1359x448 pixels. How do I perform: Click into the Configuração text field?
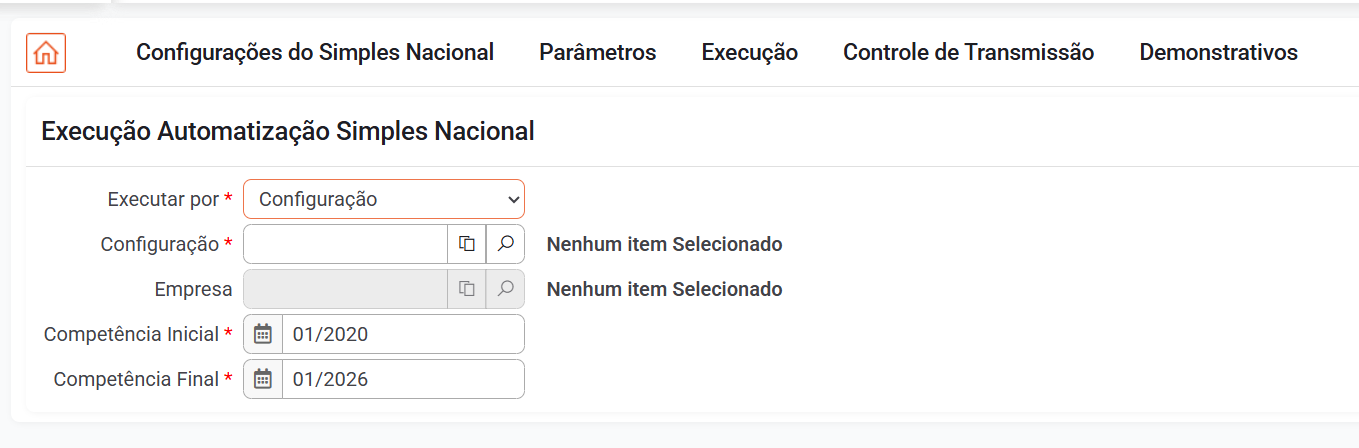345,244
